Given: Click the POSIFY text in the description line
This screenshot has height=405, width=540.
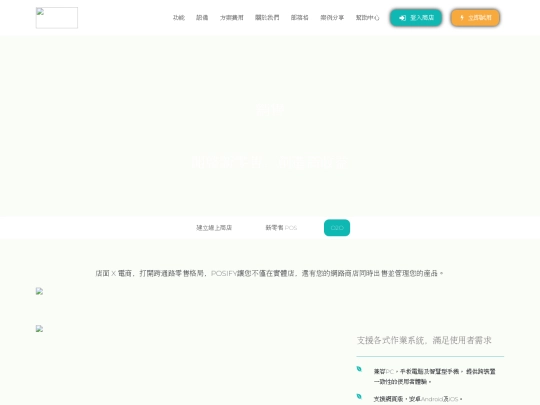Looking at the screenshot, I should pos(224,273).
